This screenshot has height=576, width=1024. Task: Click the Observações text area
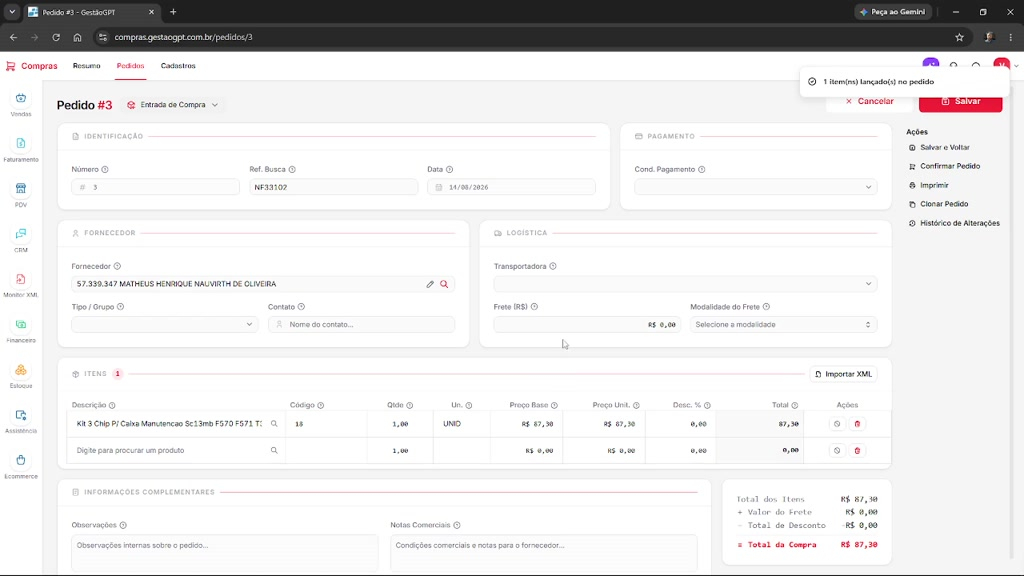tap(225, 552)
